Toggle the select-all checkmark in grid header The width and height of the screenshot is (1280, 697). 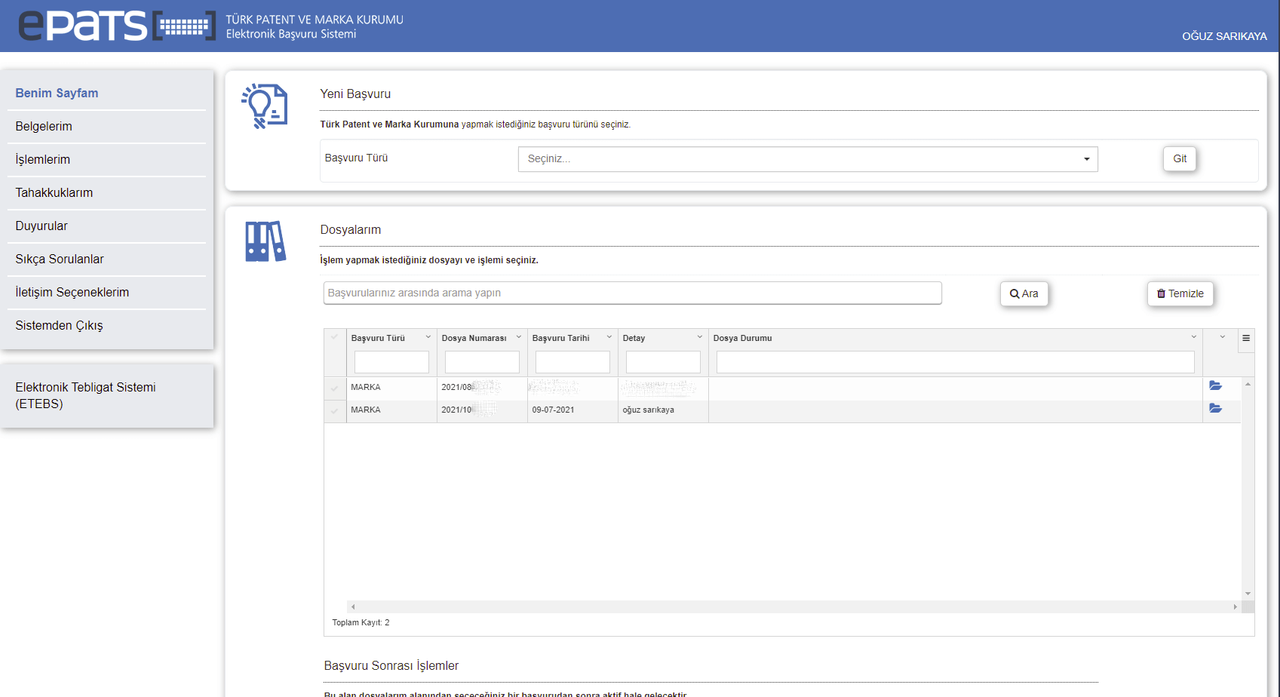click(335, 338)
